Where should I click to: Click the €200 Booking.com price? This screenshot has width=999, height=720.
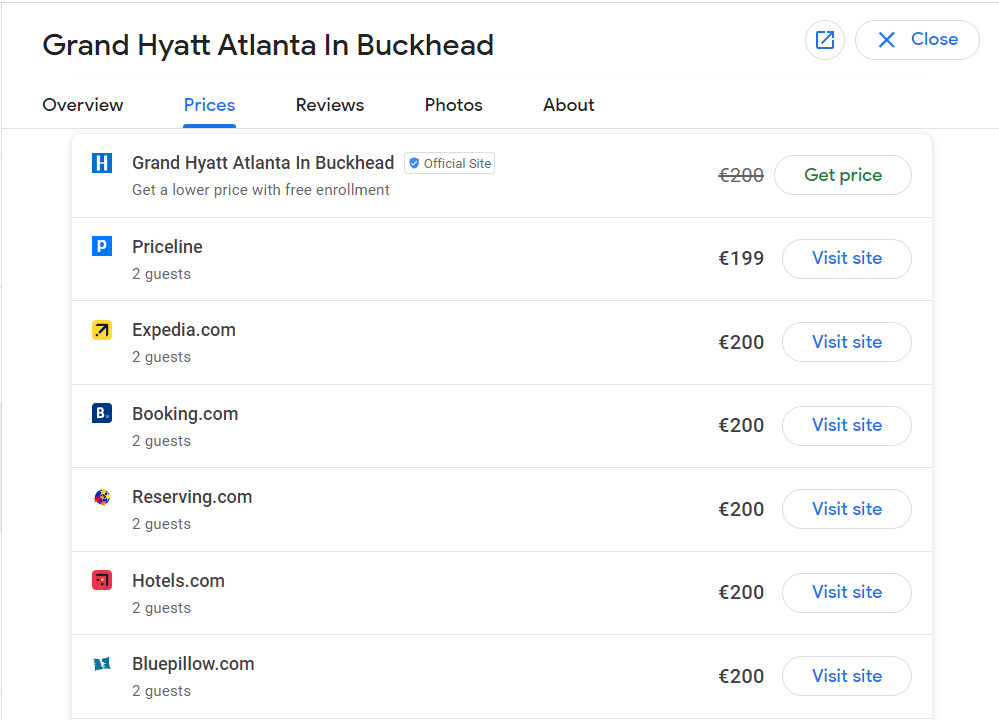coord(741,426)
